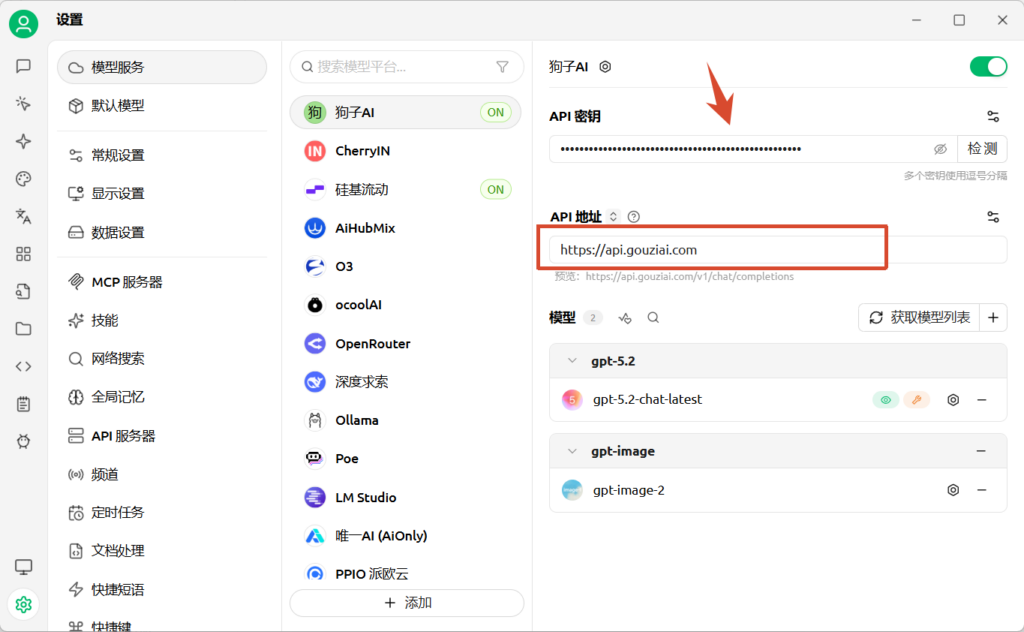Open 模型服务 settings section
Image resolution: width=1024 pixels, height=632 pixels.
point(162,67)
